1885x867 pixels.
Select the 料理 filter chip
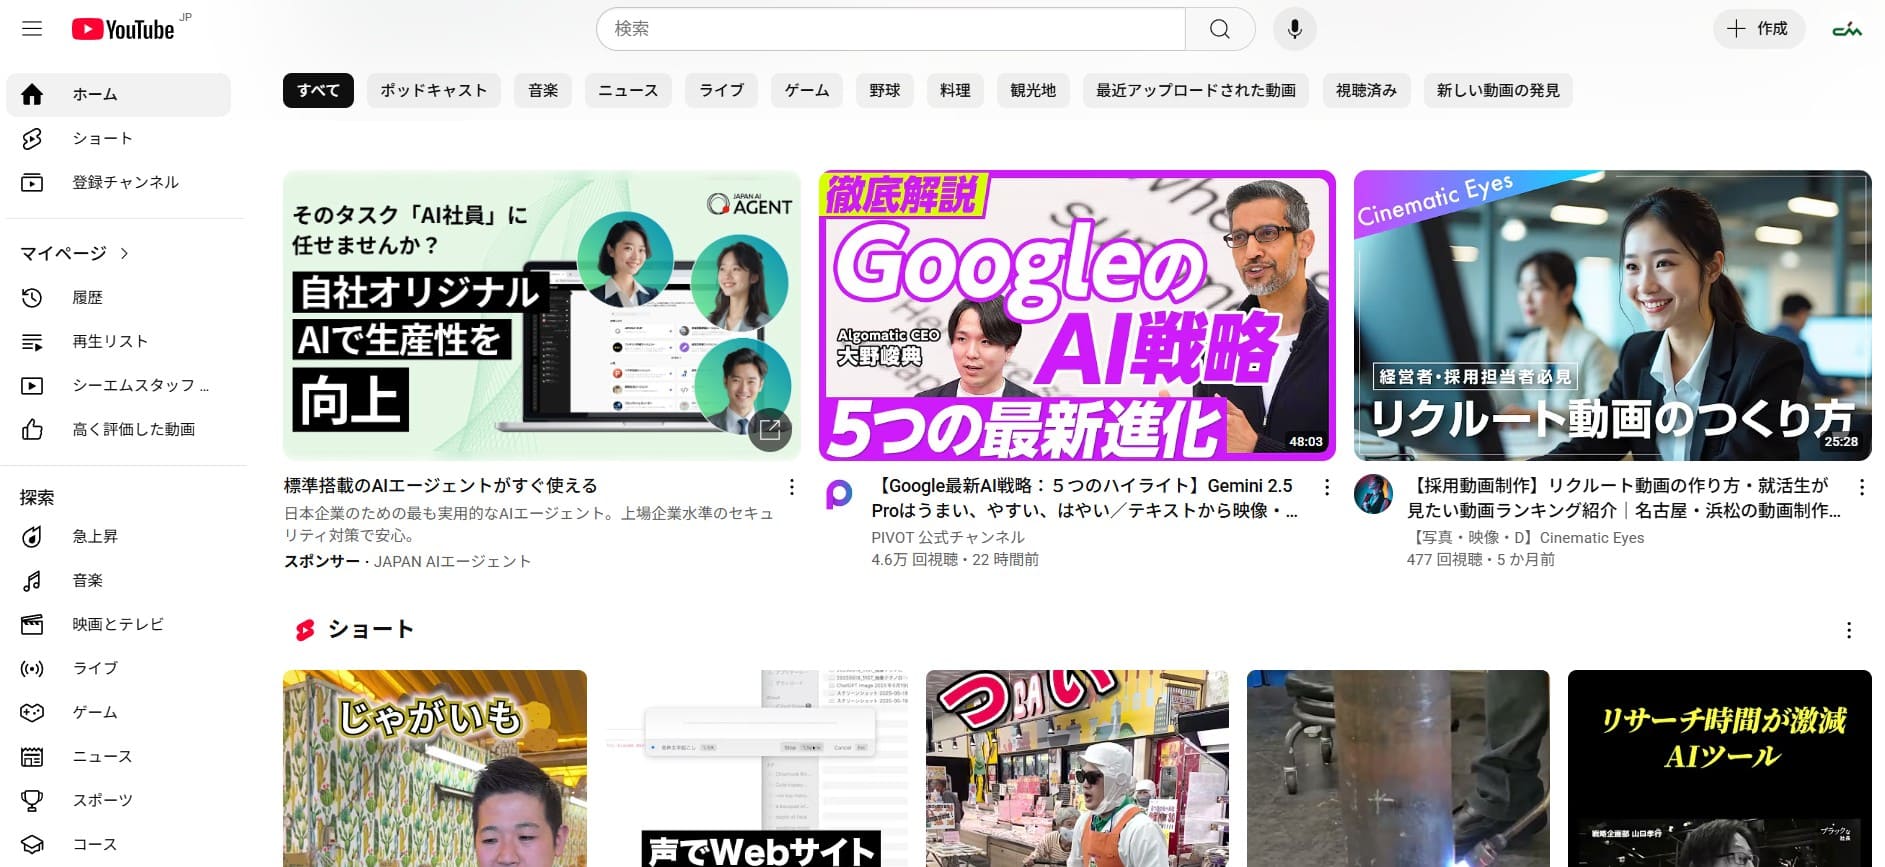click(955, 90)
